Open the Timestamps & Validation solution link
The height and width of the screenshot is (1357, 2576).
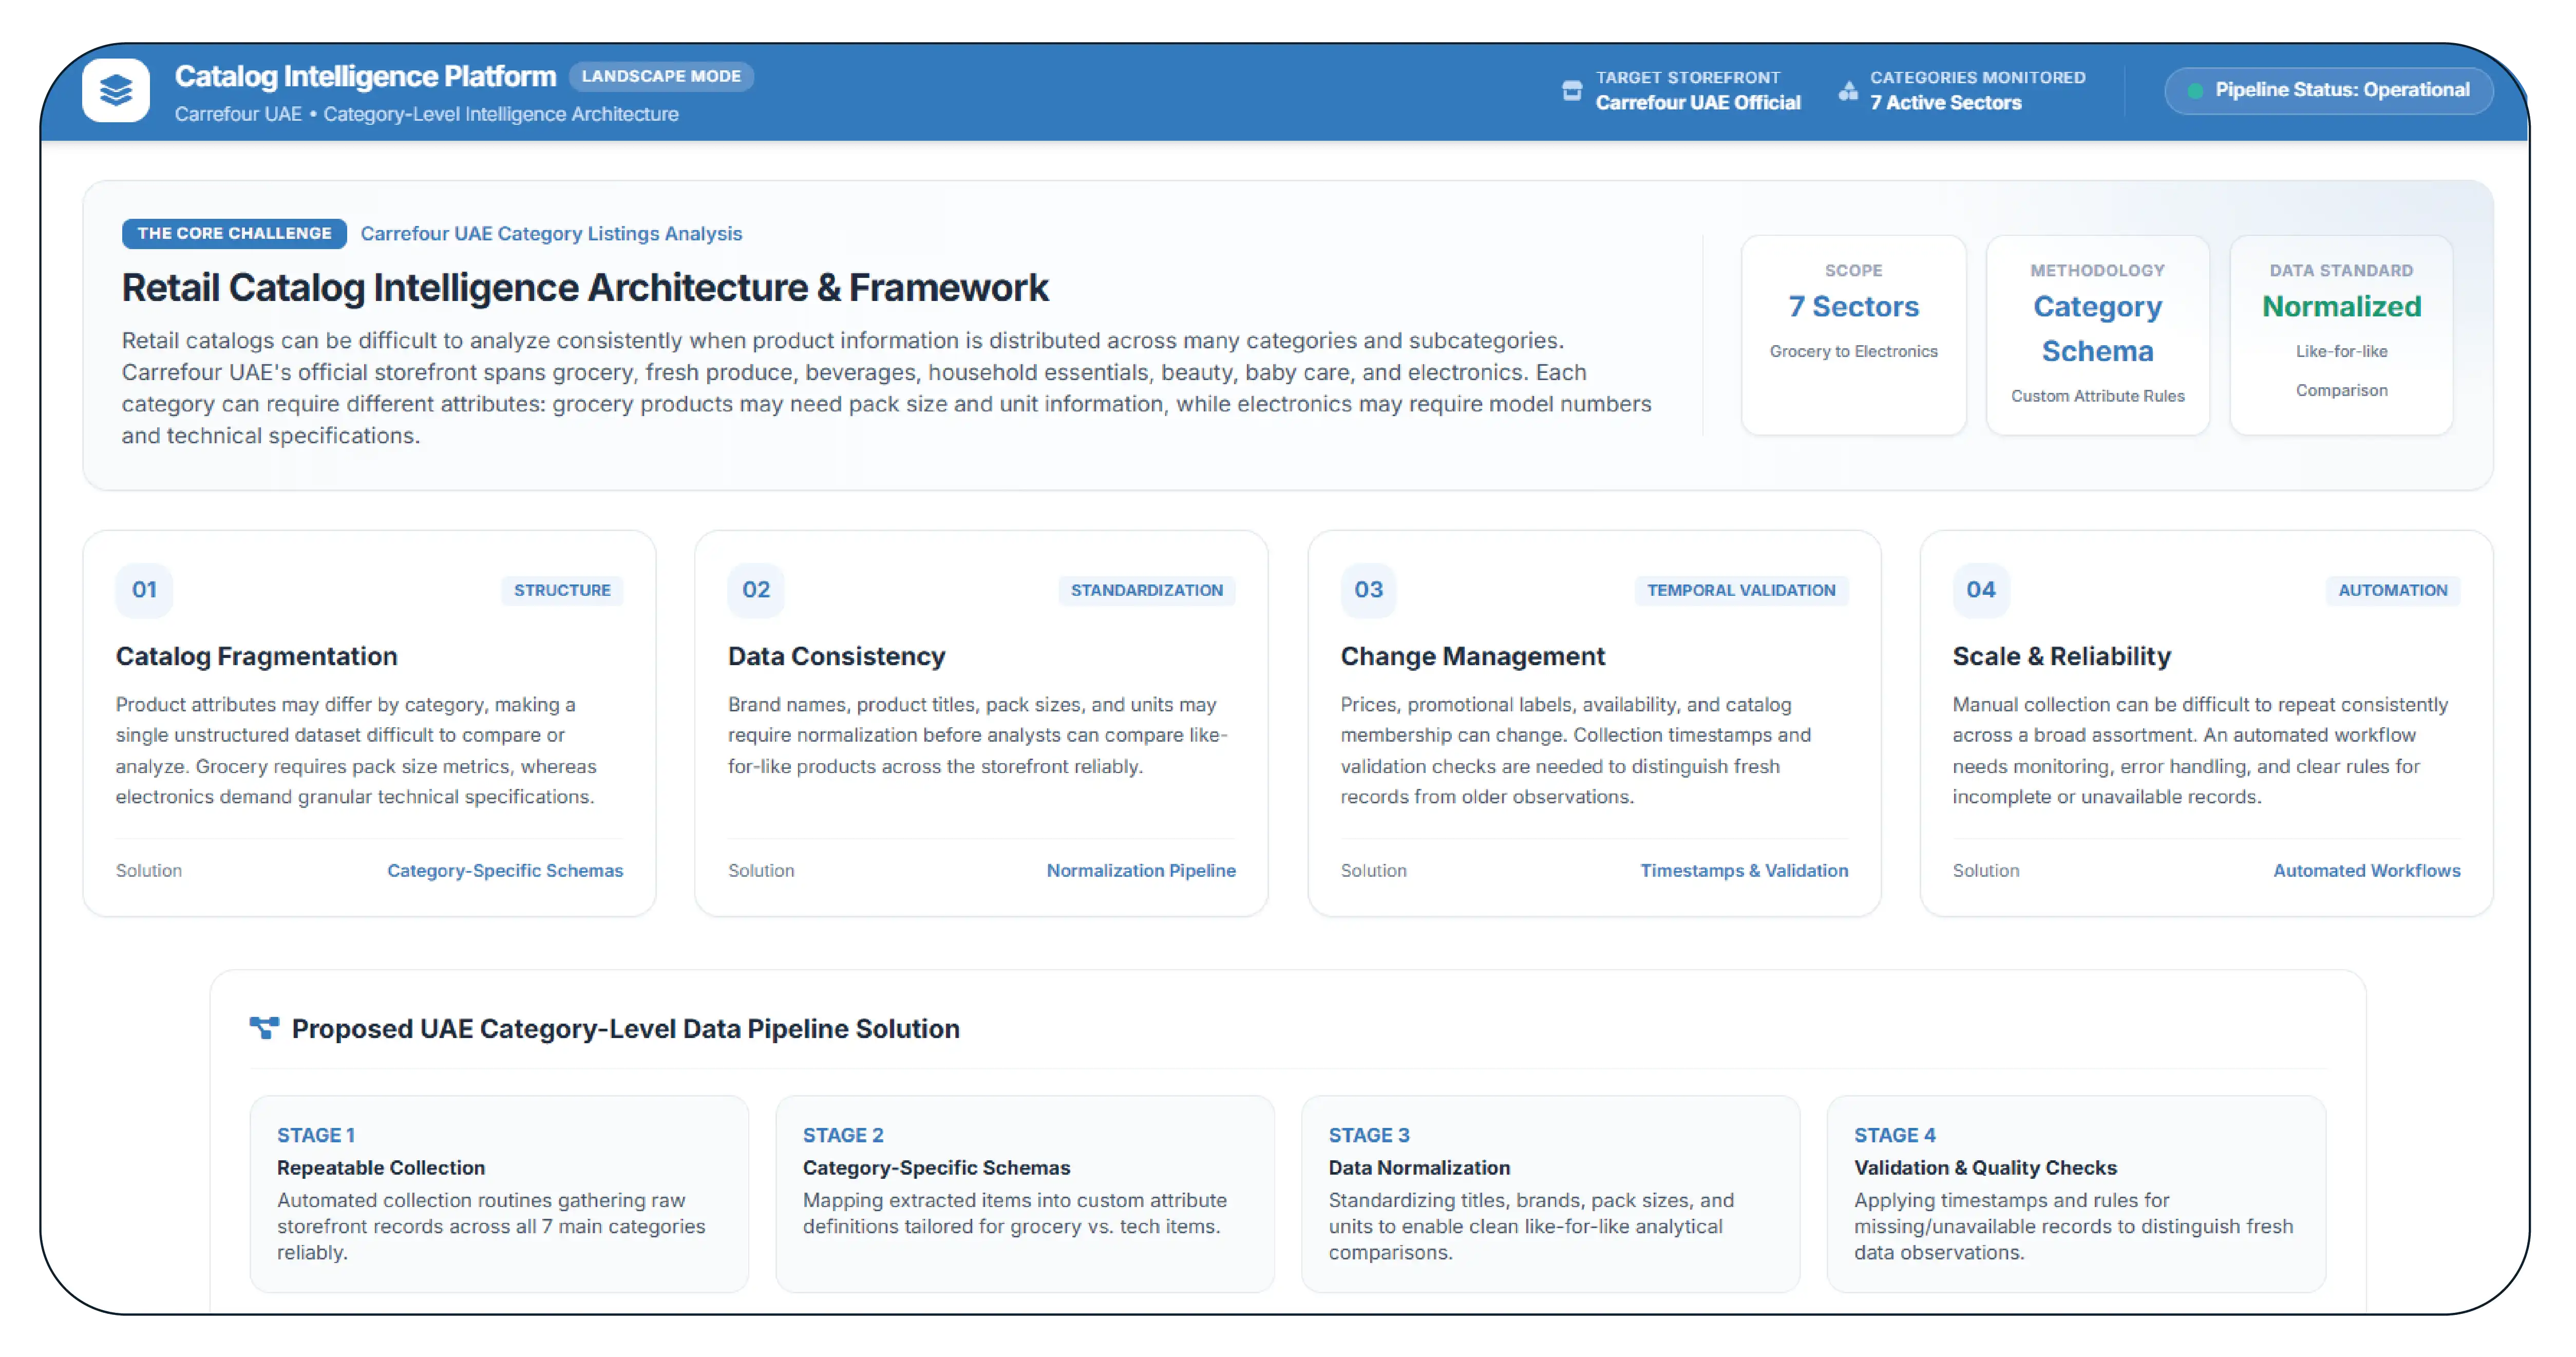1744,870
